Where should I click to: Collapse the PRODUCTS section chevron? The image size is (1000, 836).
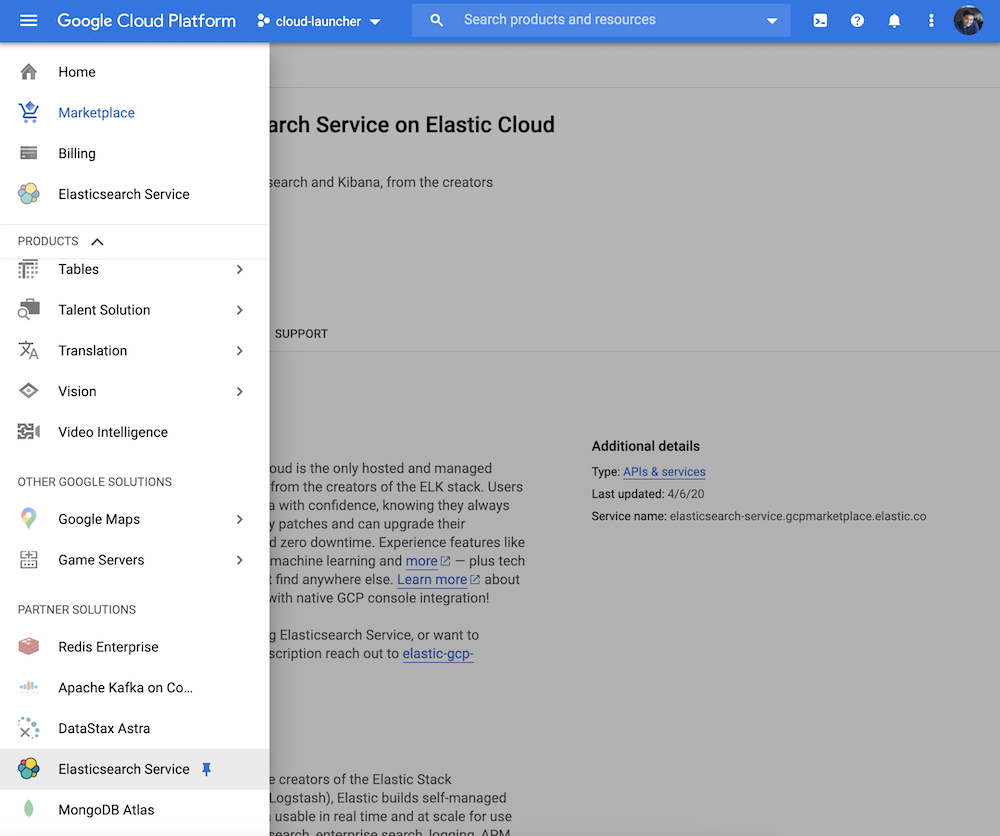97,242
